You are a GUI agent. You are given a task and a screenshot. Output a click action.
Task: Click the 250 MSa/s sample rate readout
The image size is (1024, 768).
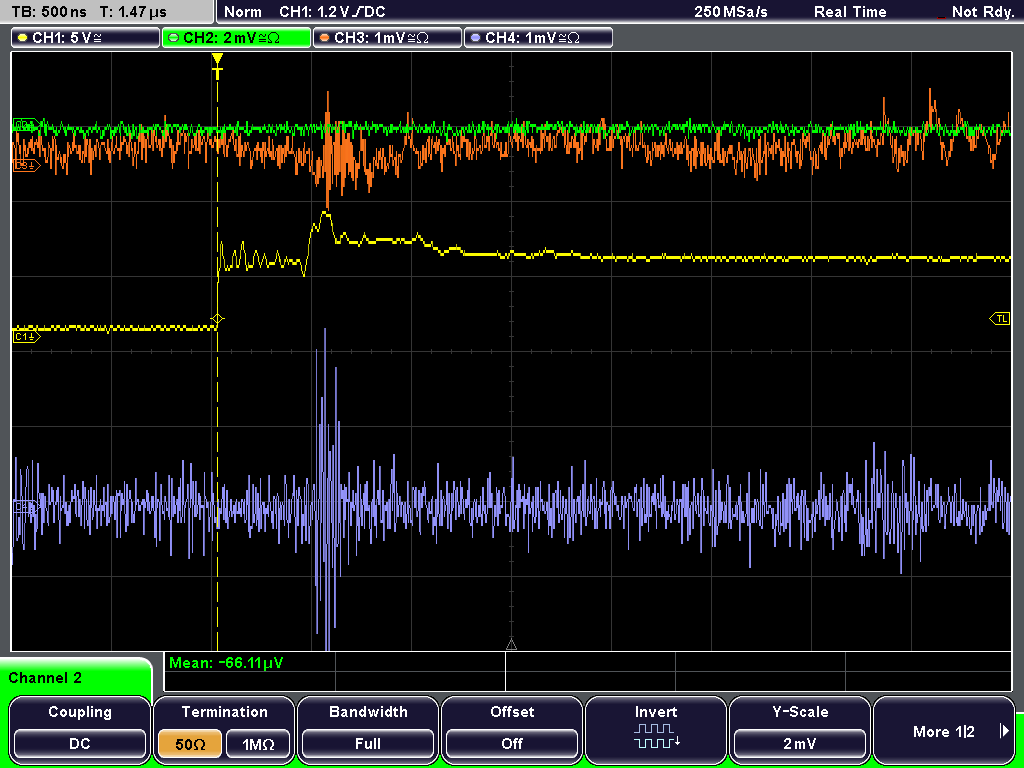coord(731,12)
